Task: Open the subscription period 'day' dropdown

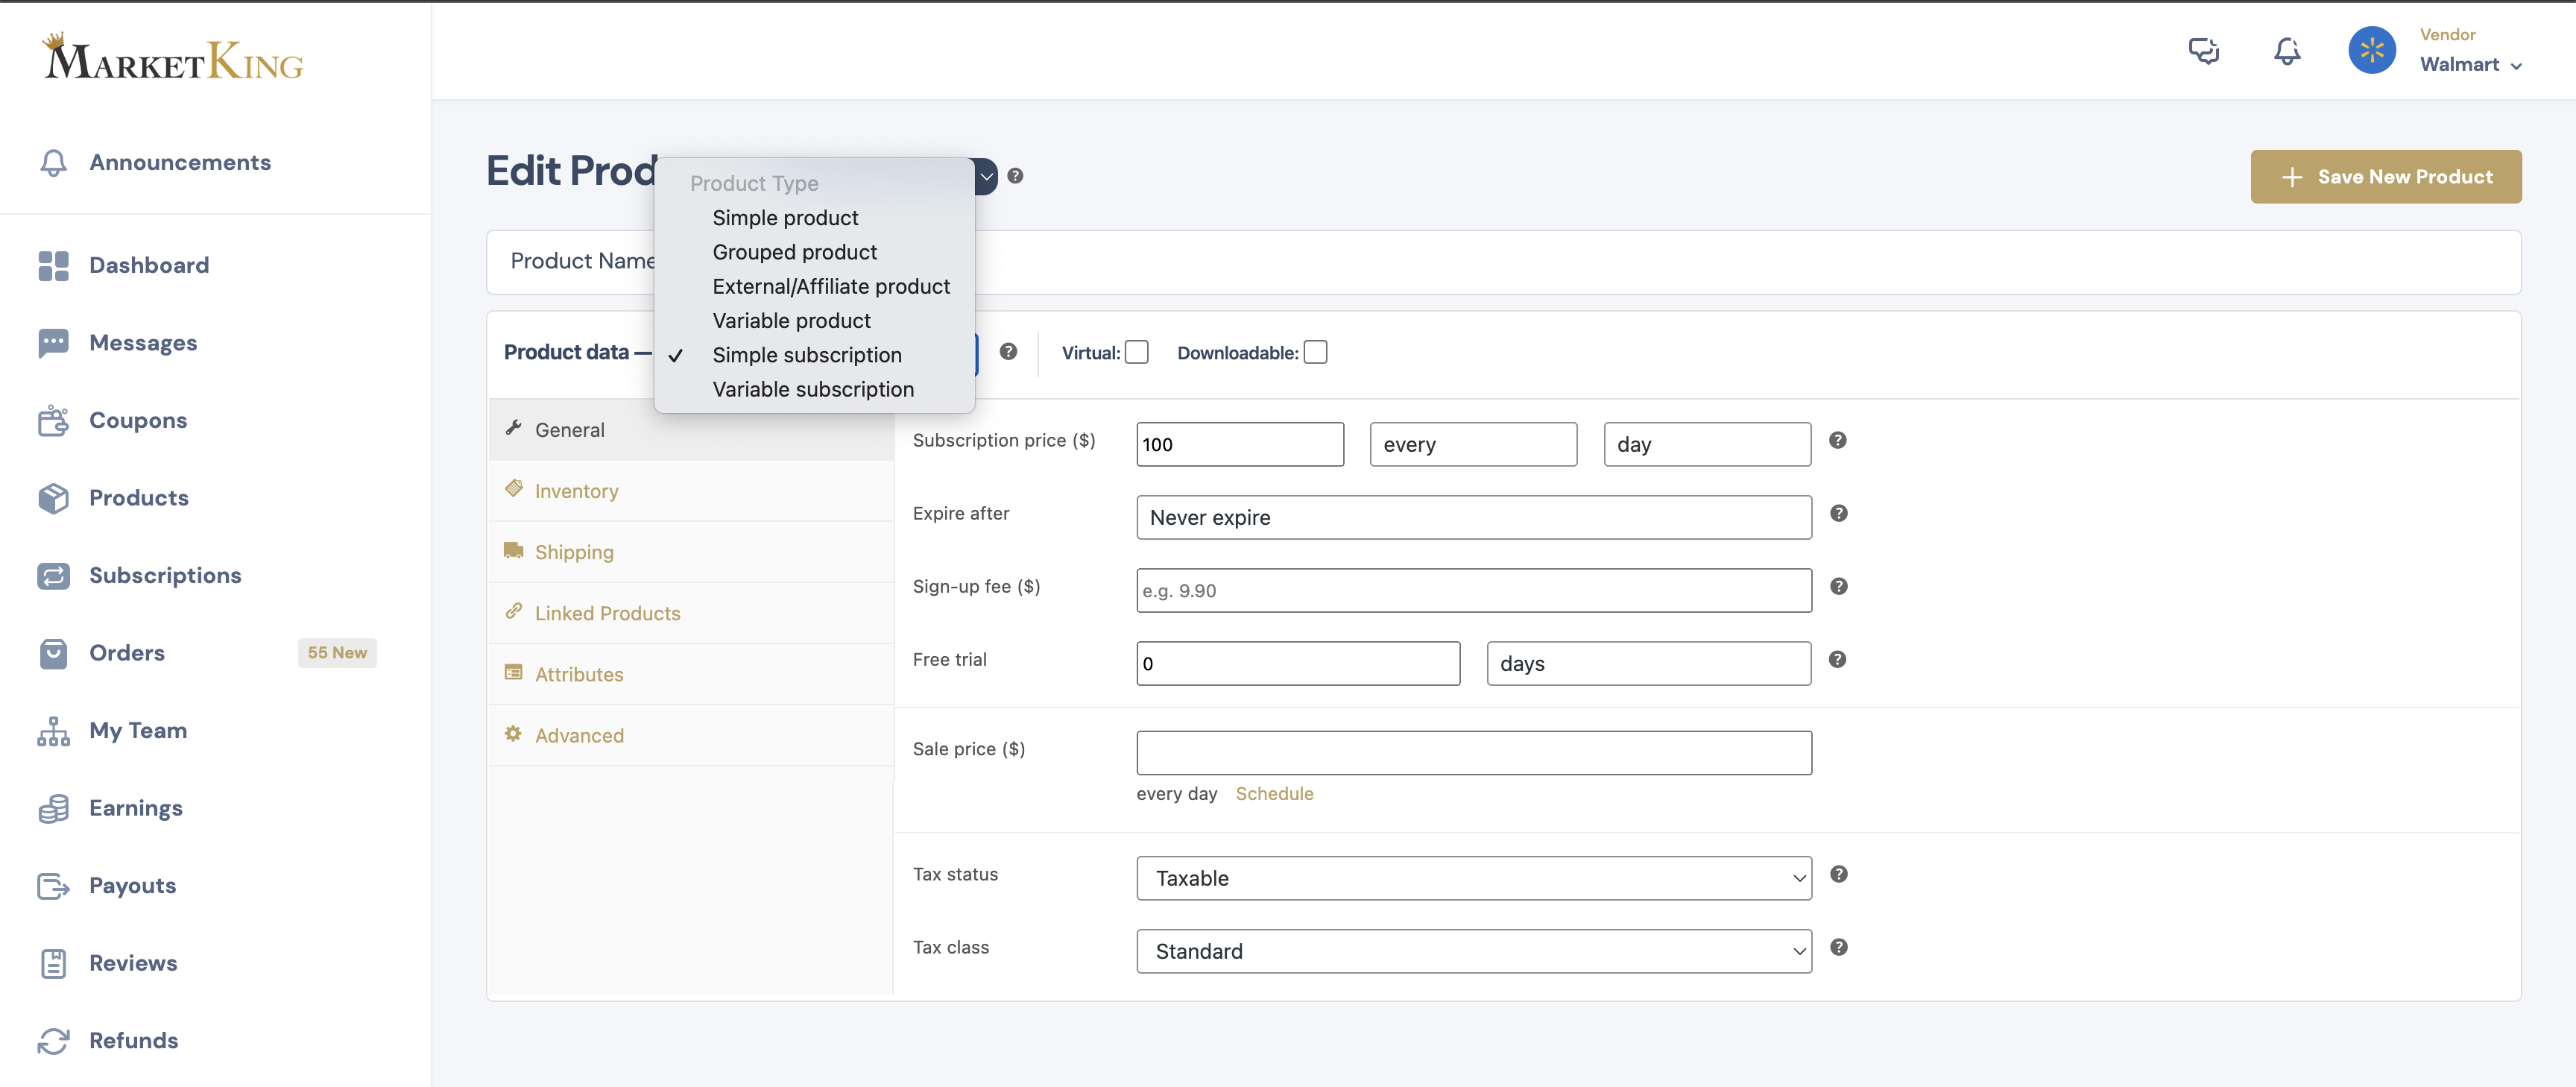Action: click(1707, 444)
